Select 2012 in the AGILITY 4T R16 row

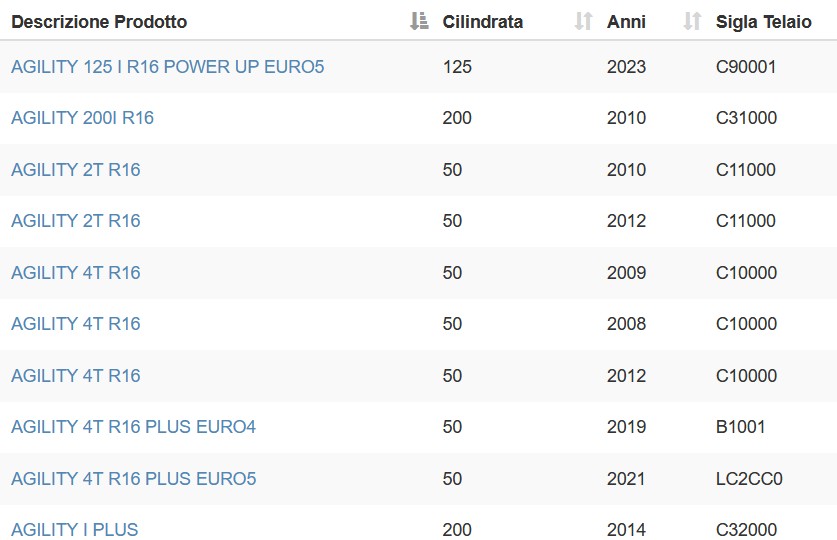click(x=626, y=376)
